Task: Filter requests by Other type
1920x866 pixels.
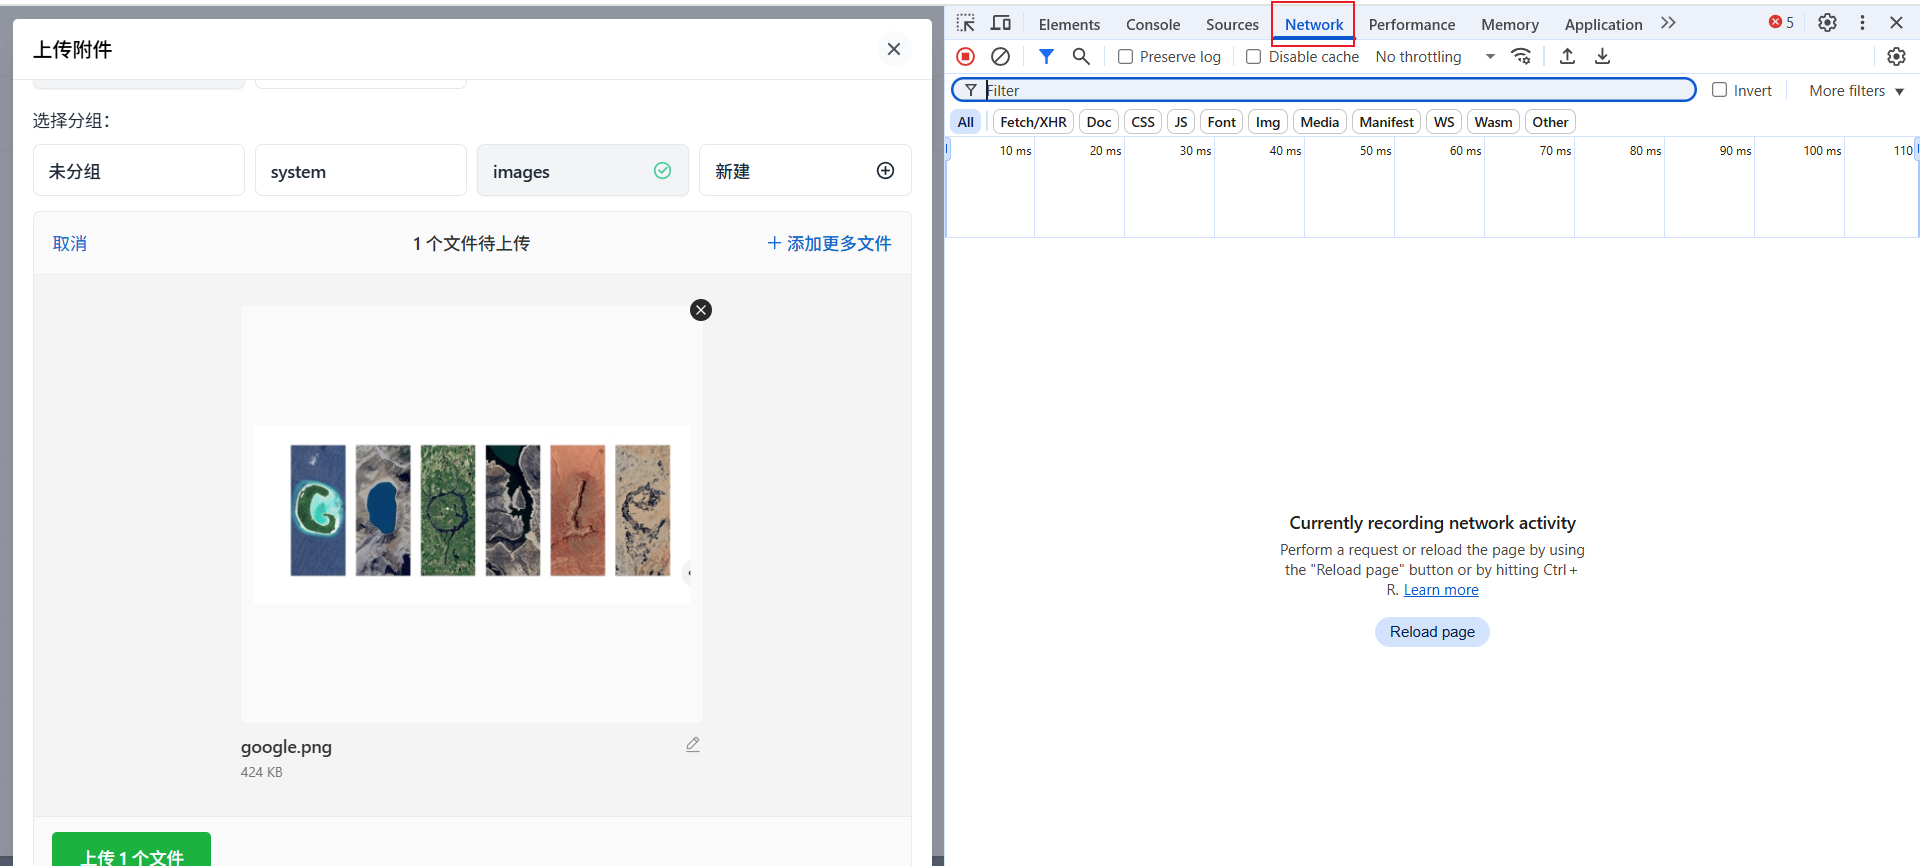Action: [x=1550, y=122]
